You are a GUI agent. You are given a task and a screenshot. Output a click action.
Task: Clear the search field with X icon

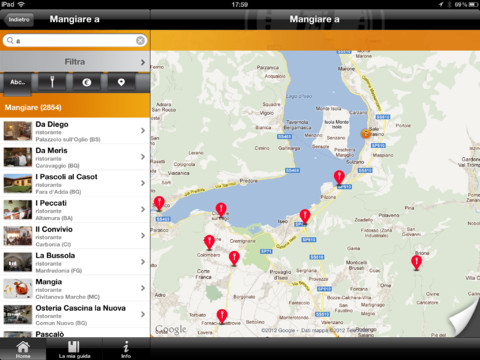(140, 40)
